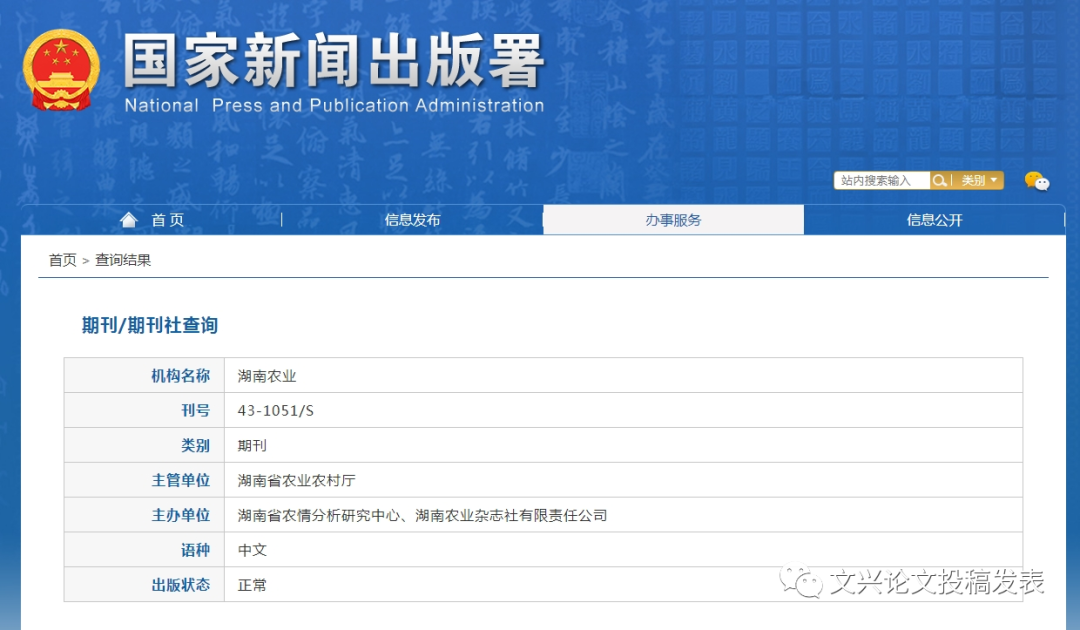Click the 正常 publication status value
The height and width of the screenshot is (630, 1080).
(x=252, y=585)
